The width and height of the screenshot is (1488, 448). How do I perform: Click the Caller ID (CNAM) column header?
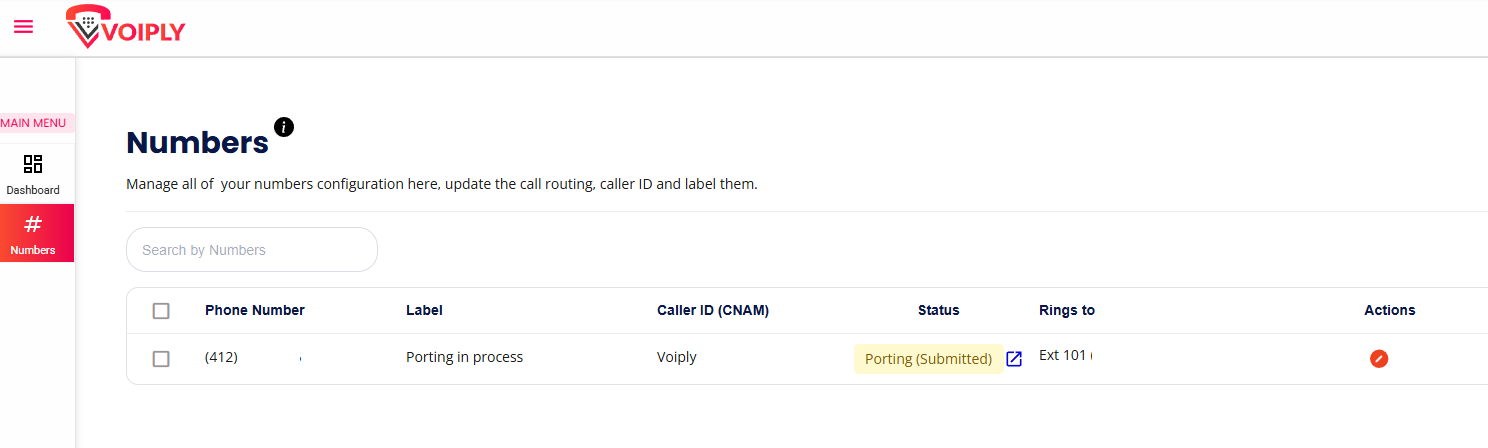[713, 310]
